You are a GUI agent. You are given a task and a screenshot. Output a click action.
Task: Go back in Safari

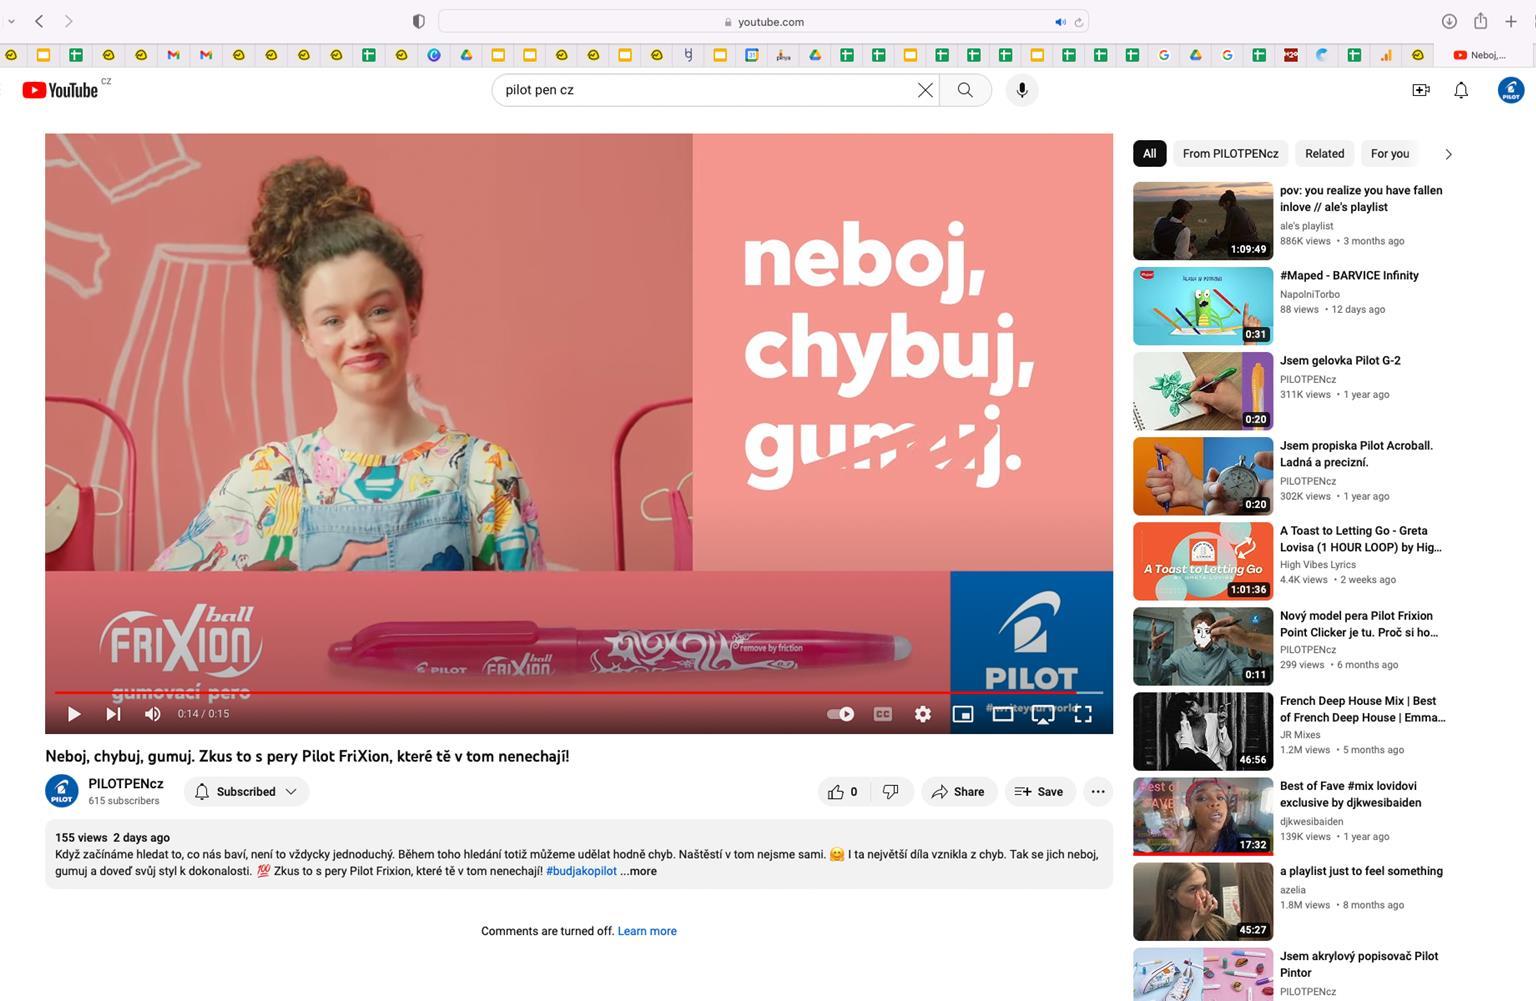click(x=39, y=21)
